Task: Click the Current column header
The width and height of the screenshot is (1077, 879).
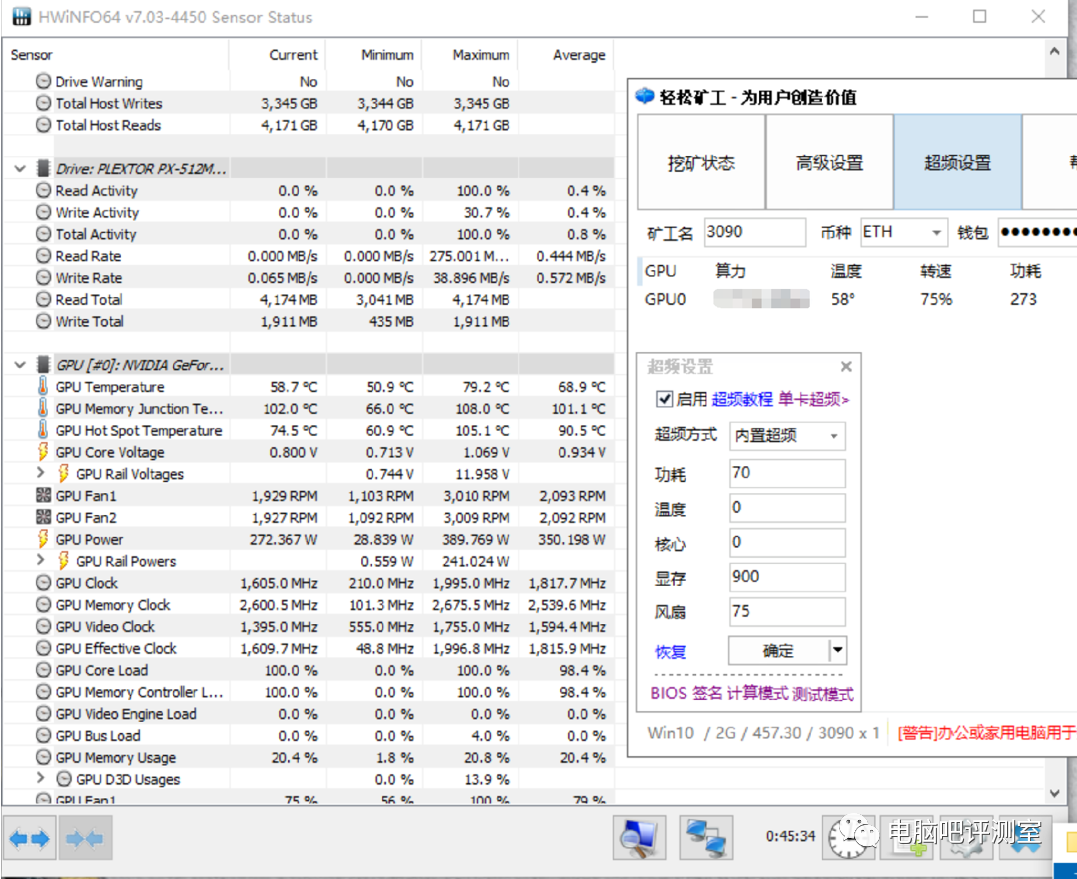Action: 293,55
